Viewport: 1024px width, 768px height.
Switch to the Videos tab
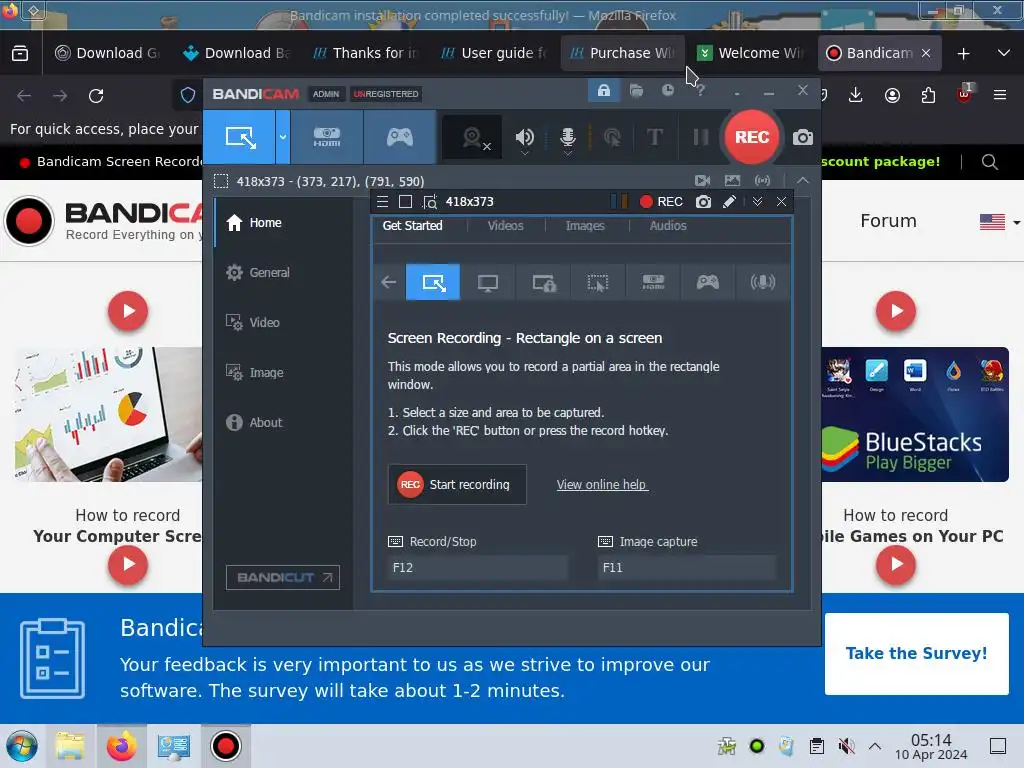pos(505,225)
